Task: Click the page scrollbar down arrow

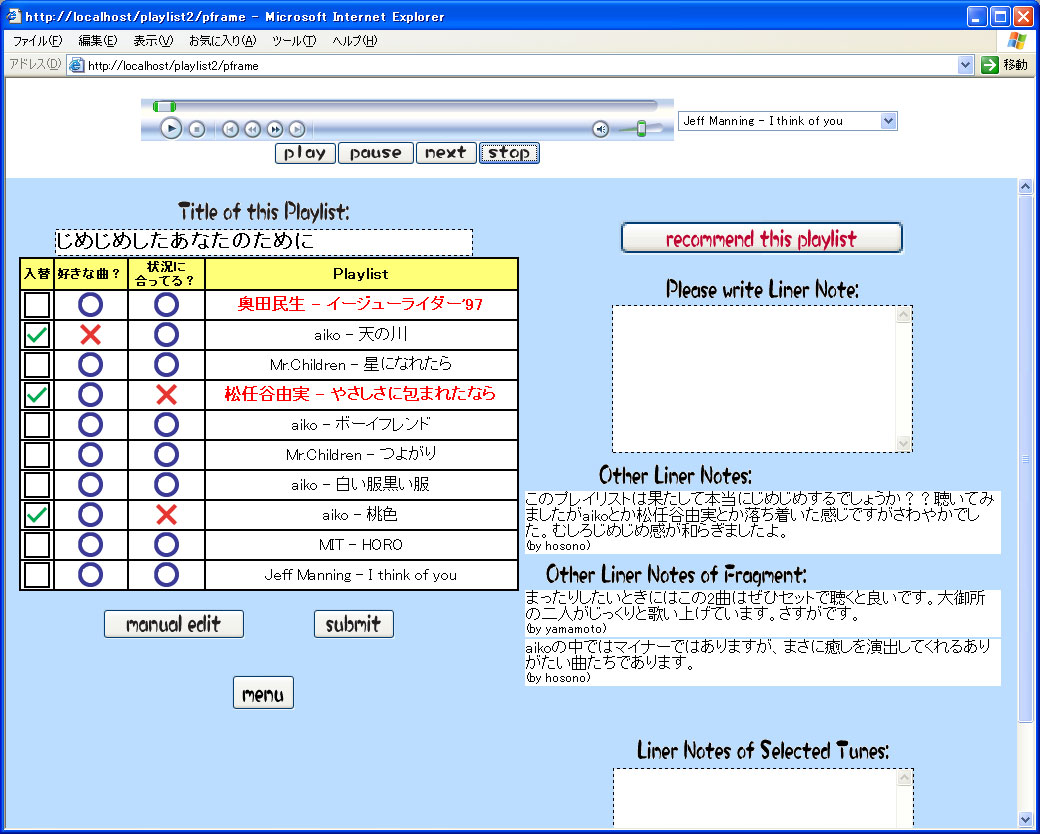Action: click(x=1025, y=820)
